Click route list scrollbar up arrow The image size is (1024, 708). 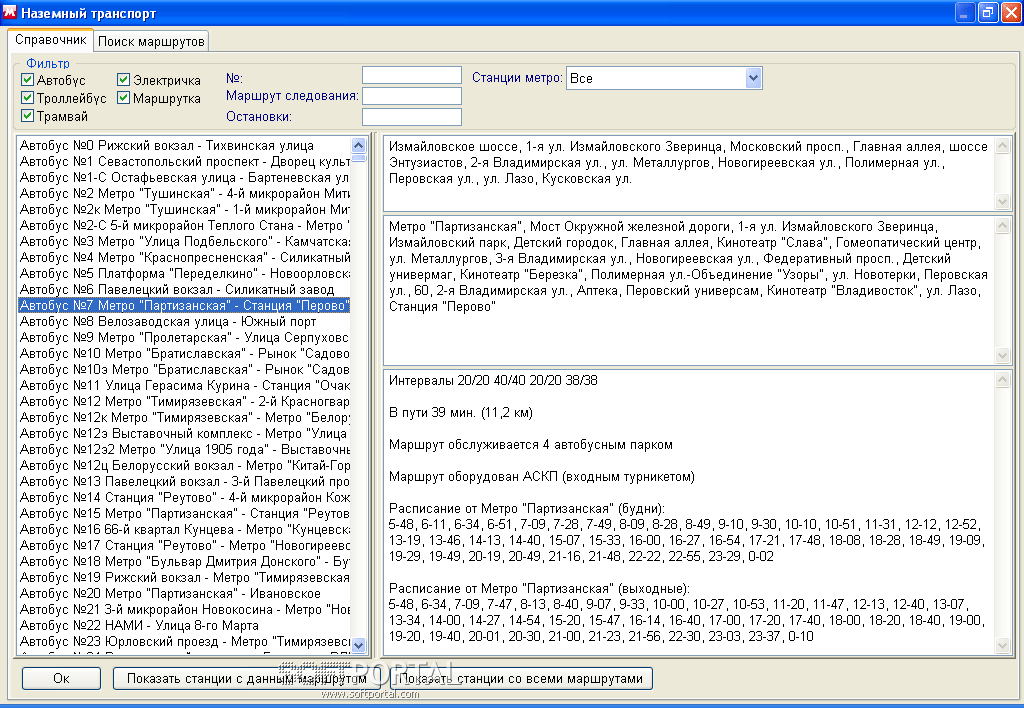(x=359, y=145)
